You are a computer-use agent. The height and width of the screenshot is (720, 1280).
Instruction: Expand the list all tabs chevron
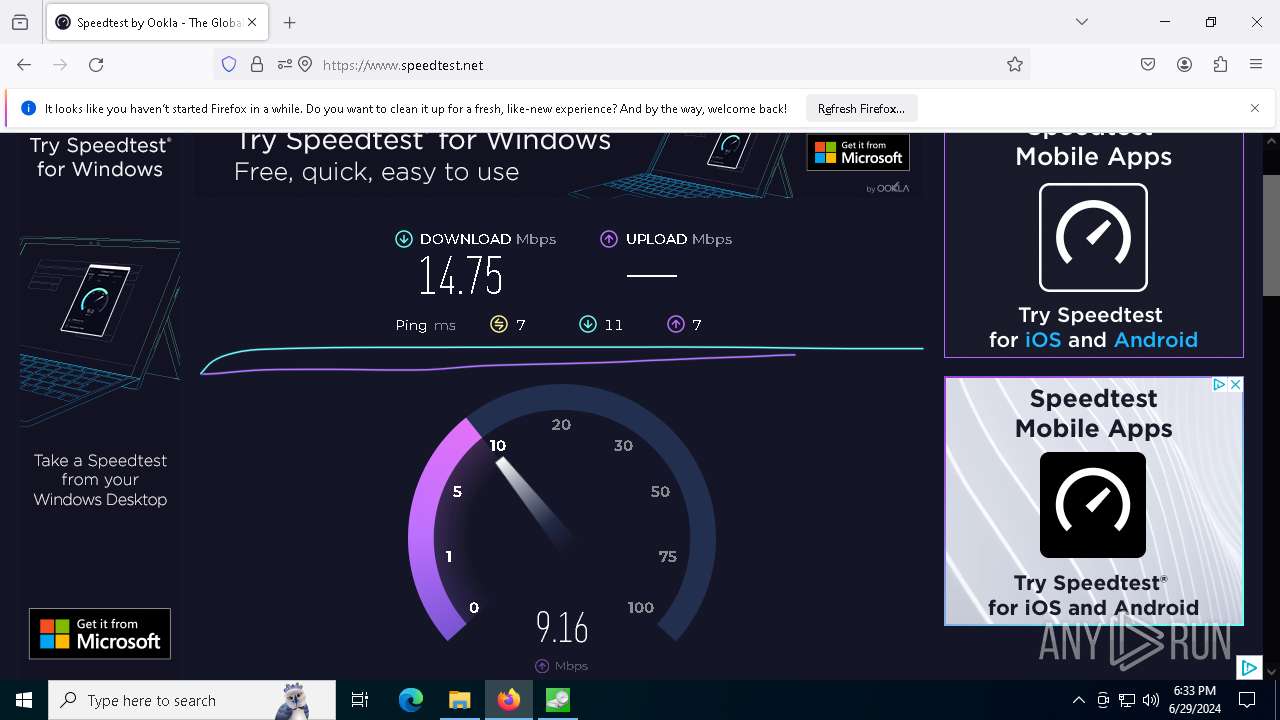[1082, 22]
